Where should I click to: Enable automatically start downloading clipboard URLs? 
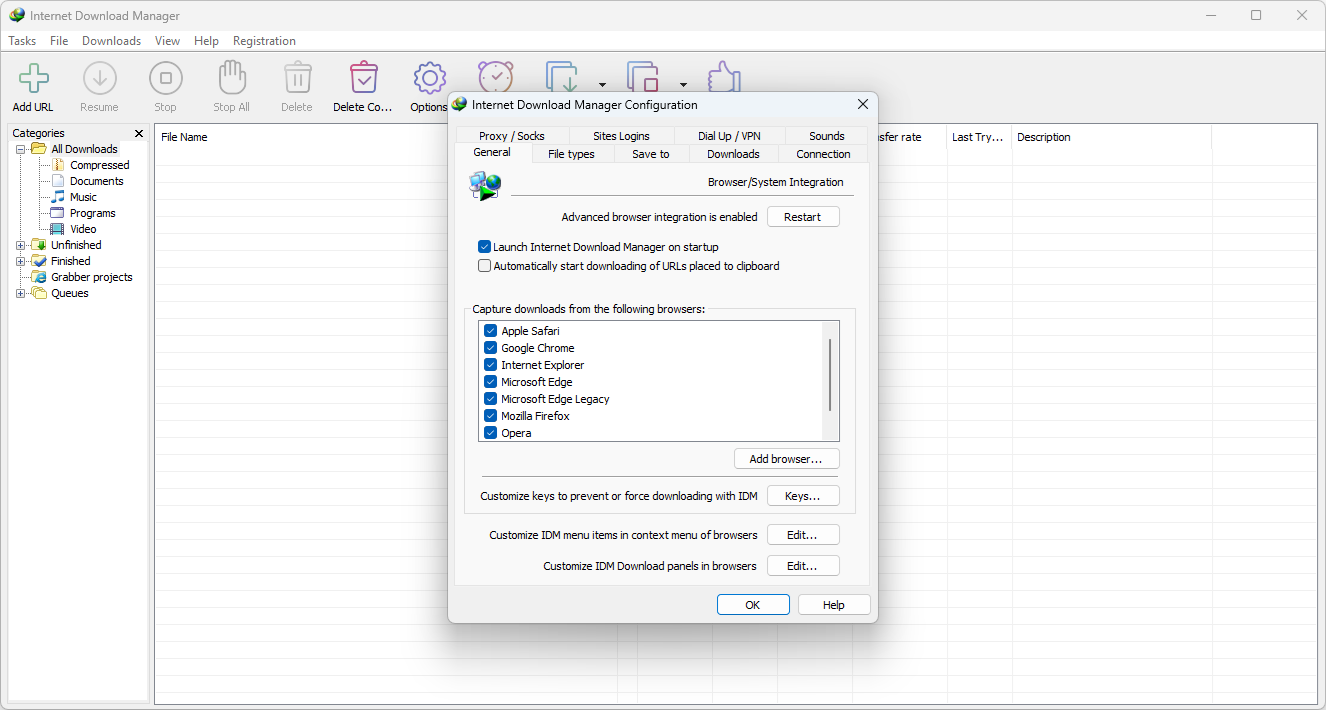click(485, 266)
